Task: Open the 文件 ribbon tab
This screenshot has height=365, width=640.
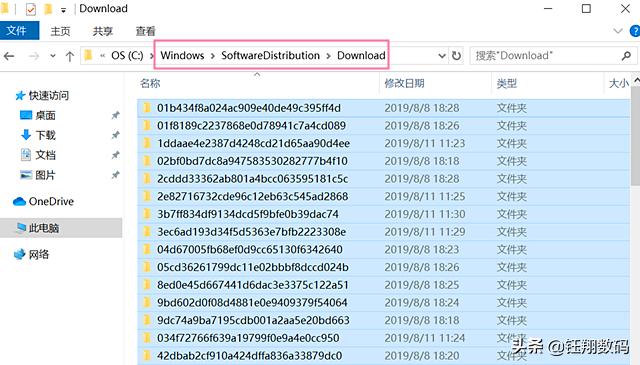Action: pos(19,31)
